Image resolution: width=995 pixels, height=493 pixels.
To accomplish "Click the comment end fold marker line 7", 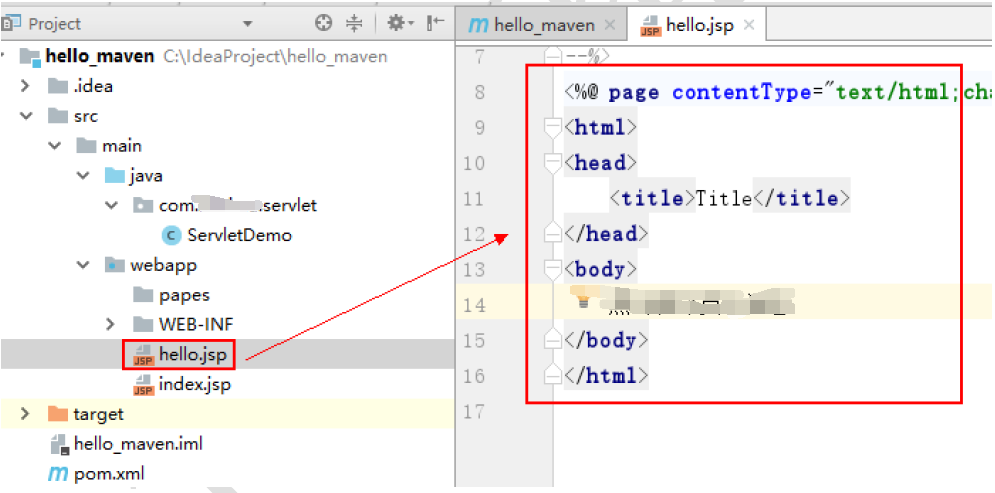I will pyautogui.click(x=553, y=56).
